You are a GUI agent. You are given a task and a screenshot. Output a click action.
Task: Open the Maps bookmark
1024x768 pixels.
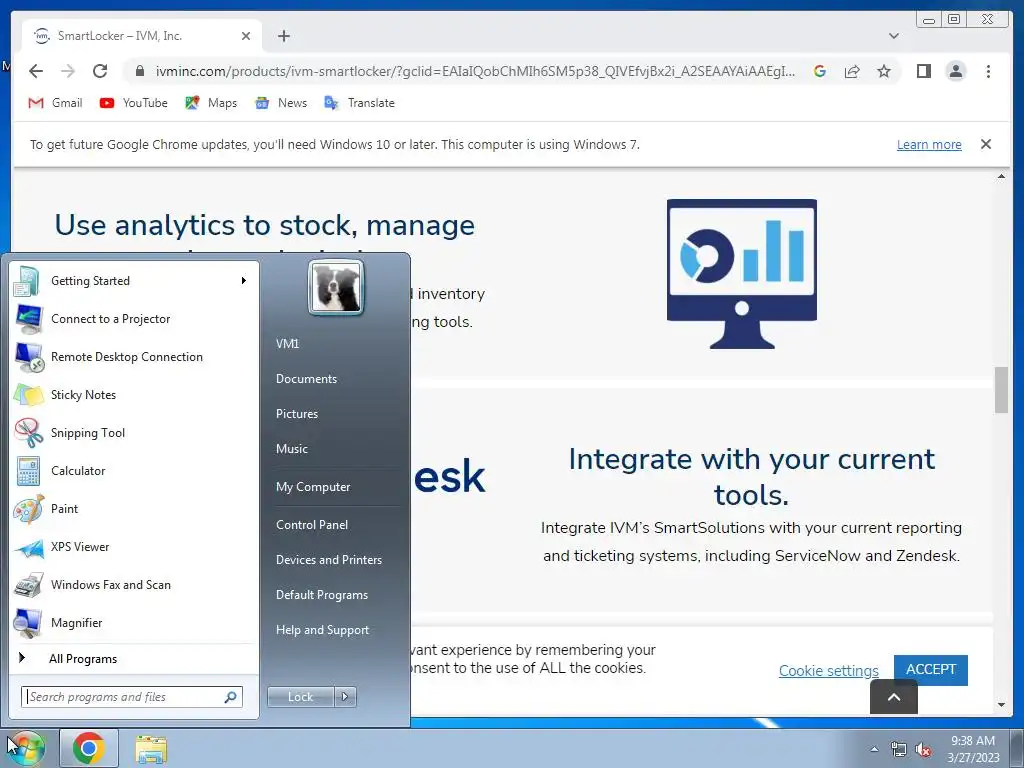tap(211, 103)
